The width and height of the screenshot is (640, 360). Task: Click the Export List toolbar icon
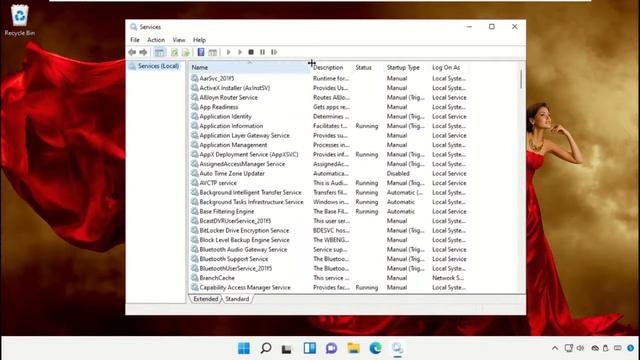coord(186,52)
